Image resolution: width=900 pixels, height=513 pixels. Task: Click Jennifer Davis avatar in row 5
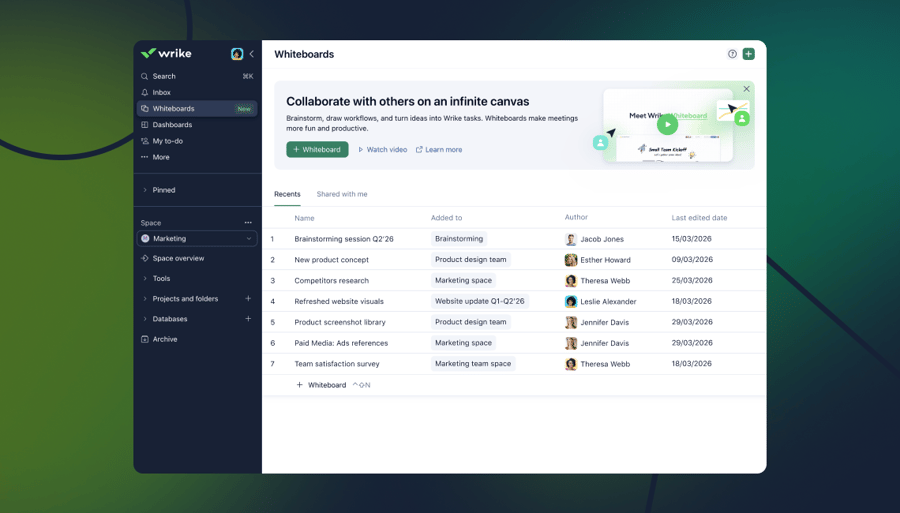tap(571, 322)
